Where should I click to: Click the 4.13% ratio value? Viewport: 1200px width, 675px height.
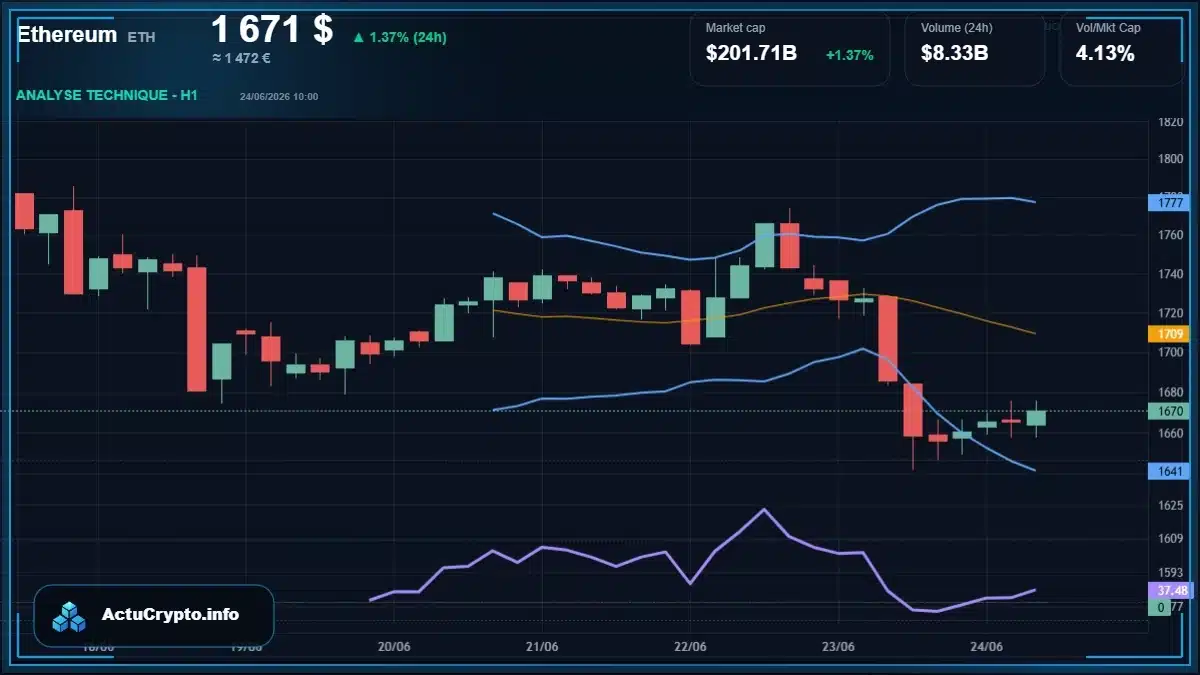click(x=1105, y=54)
